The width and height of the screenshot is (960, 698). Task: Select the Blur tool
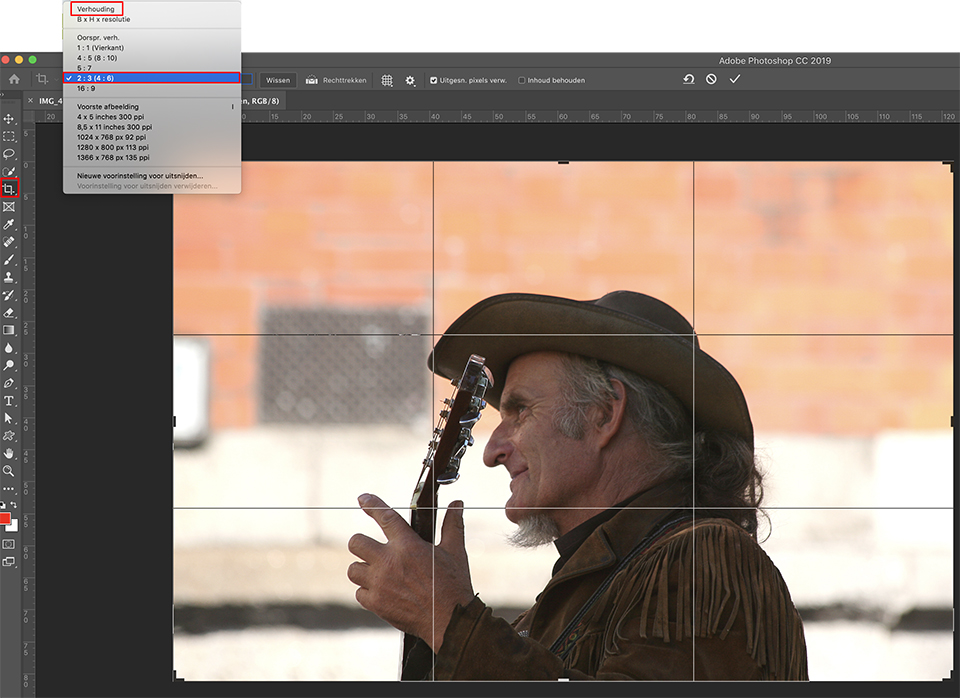coord(9,348)
